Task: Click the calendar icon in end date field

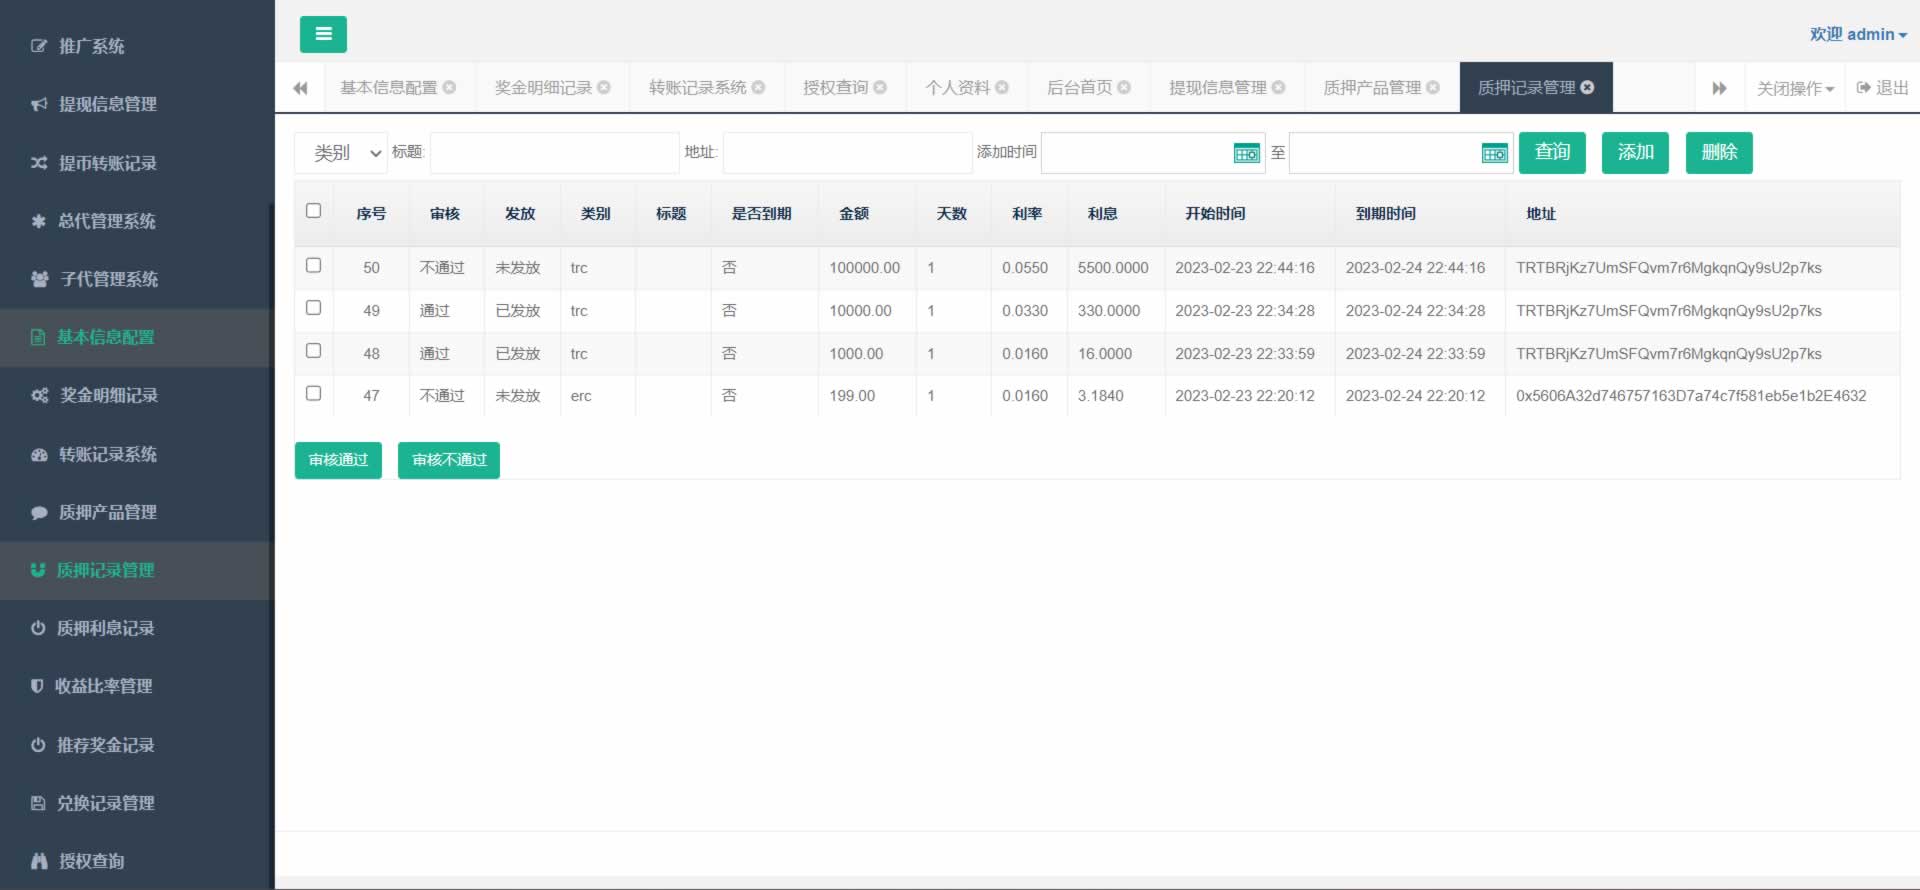Action: [x=1494, y=153]
